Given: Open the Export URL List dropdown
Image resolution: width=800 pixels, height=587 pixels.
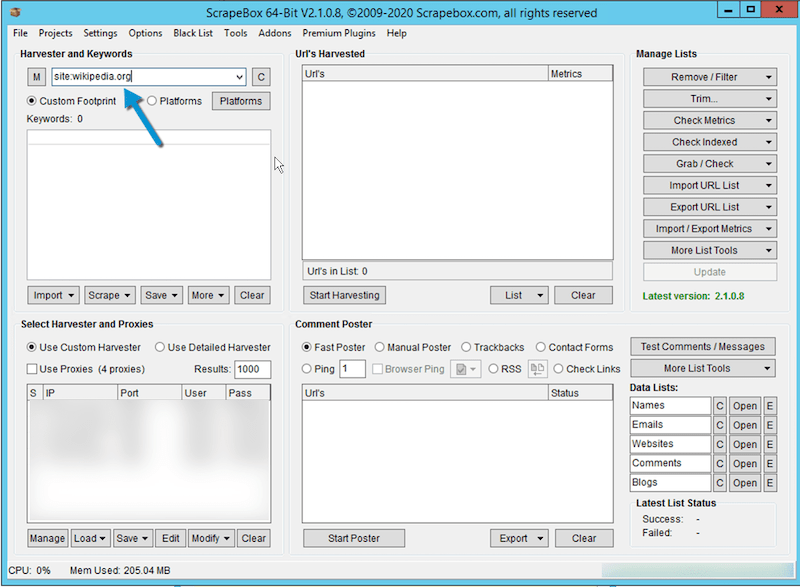Looking at the screenshot, I should 709,207.
